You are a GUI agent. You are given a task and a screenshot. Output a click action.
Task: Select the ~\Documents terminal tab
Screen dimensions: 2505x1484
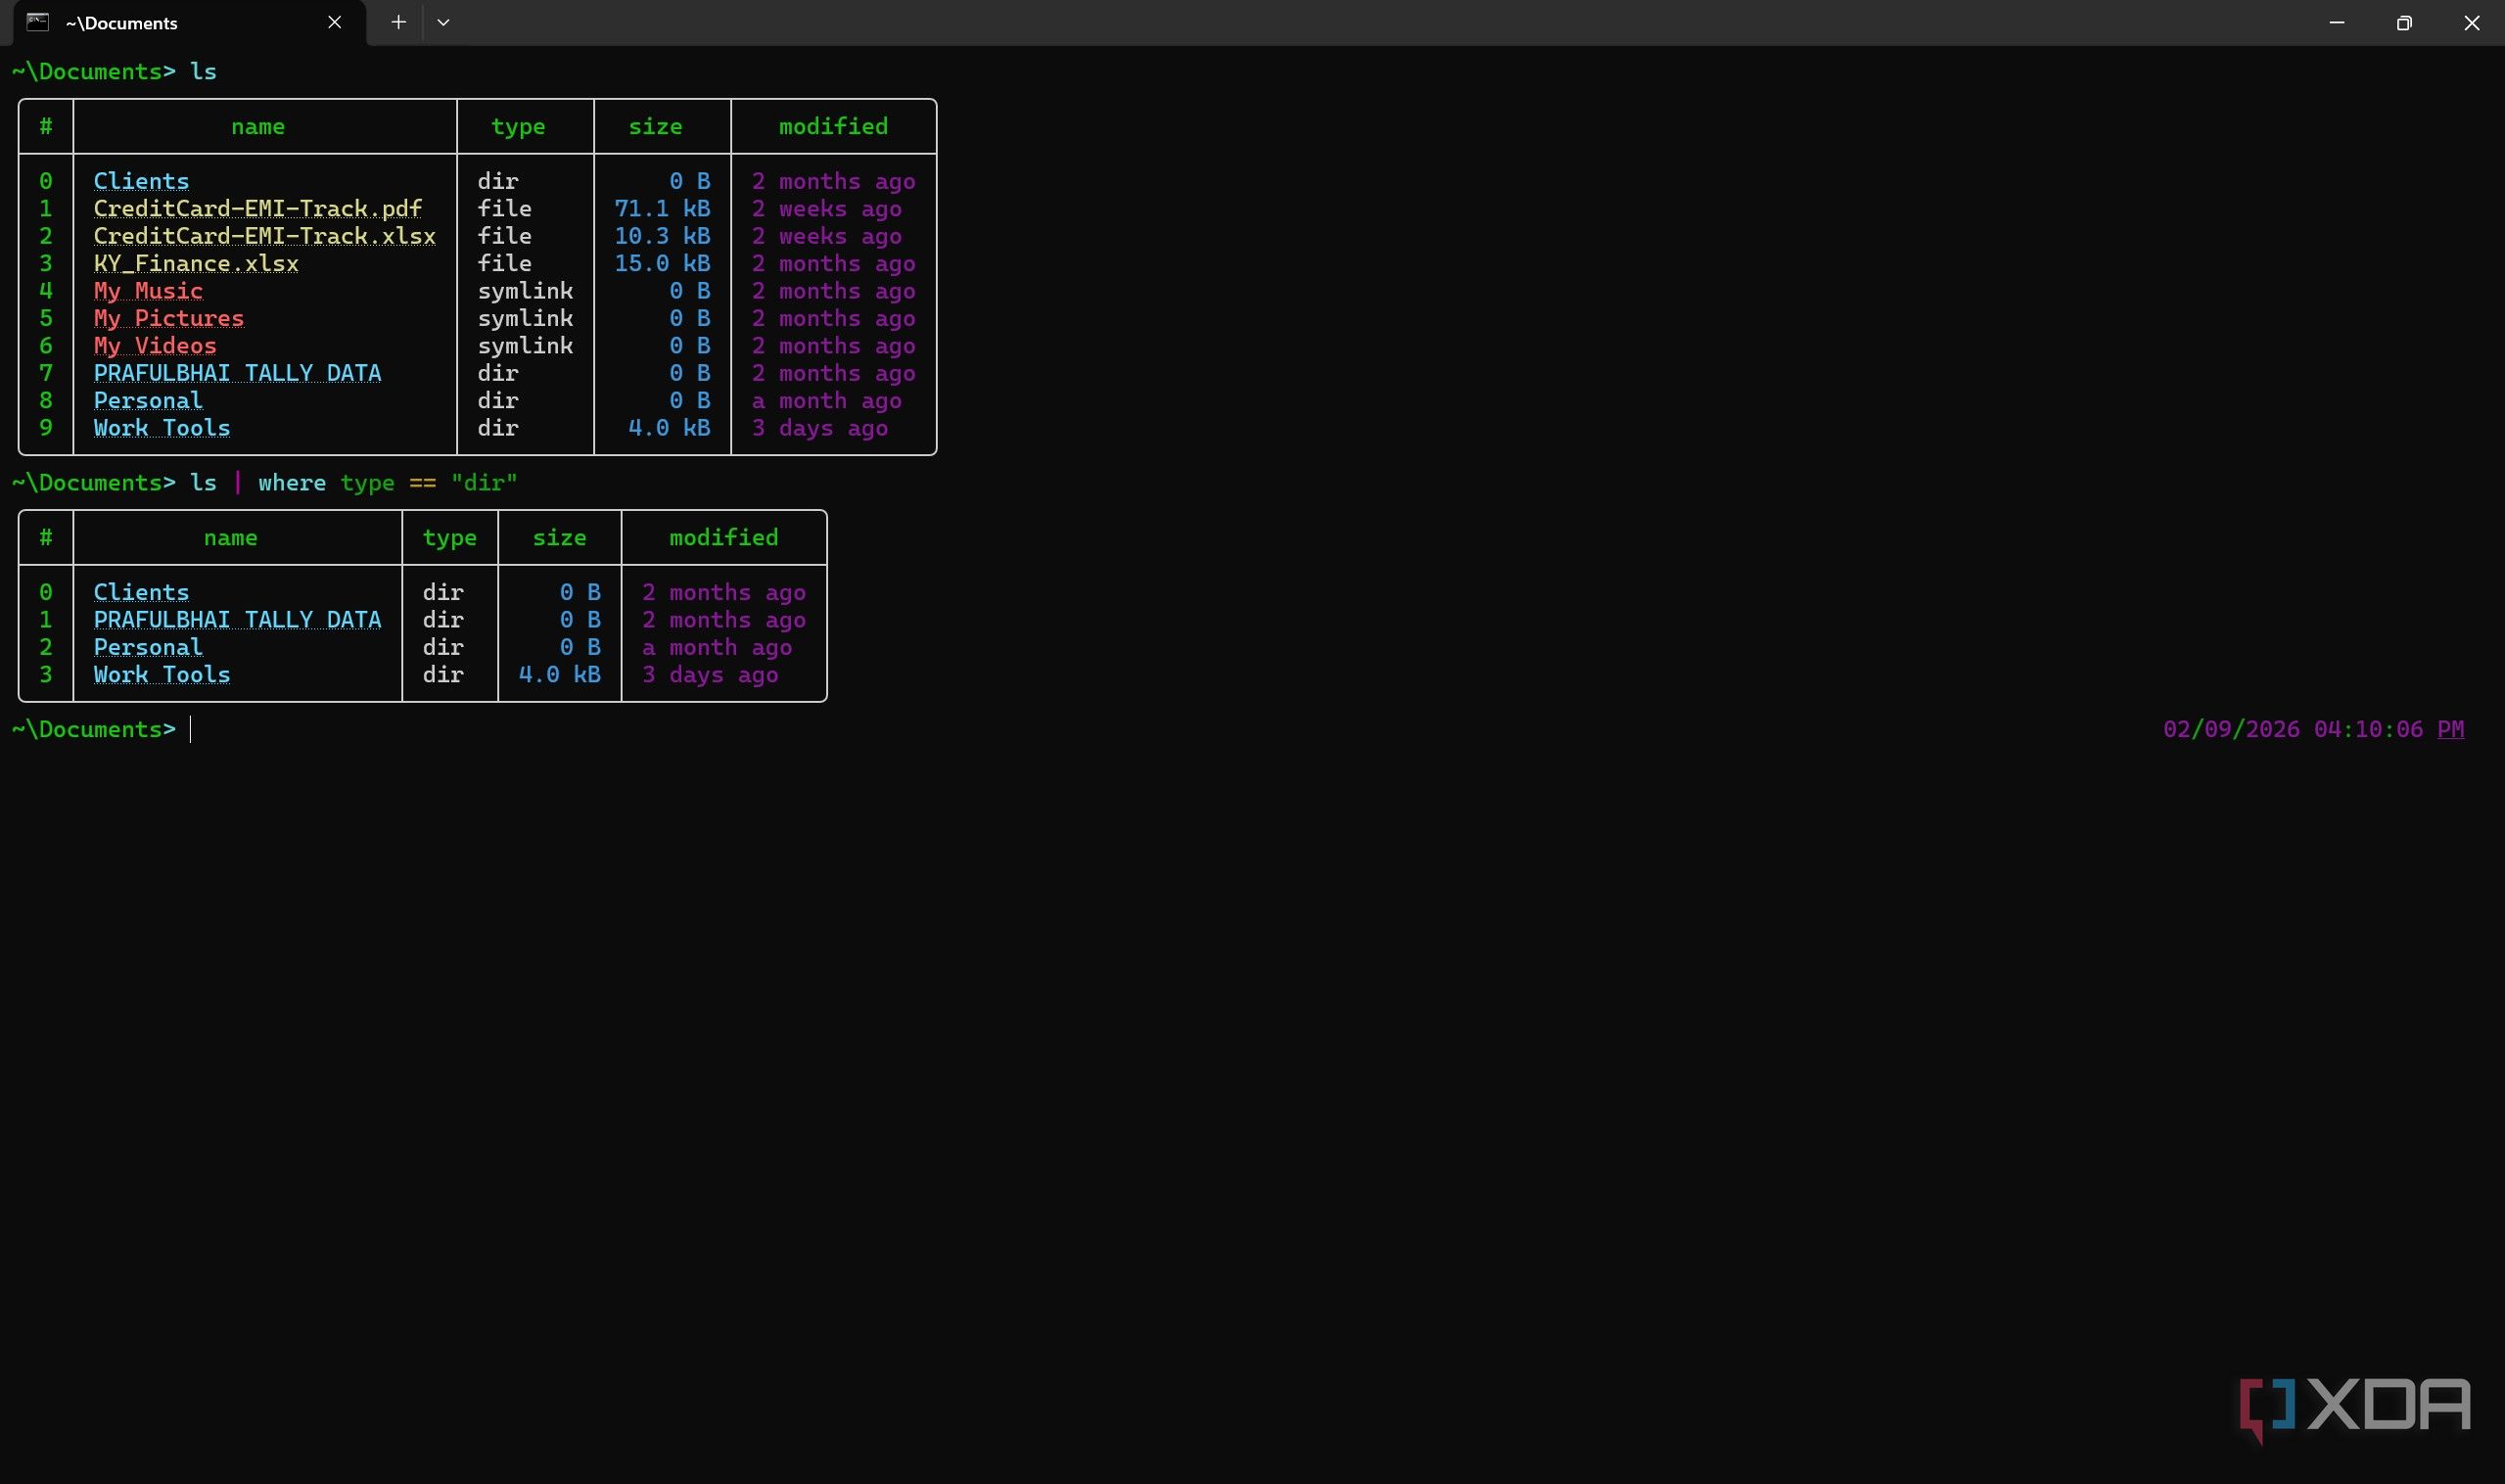[x=190, y=23]
